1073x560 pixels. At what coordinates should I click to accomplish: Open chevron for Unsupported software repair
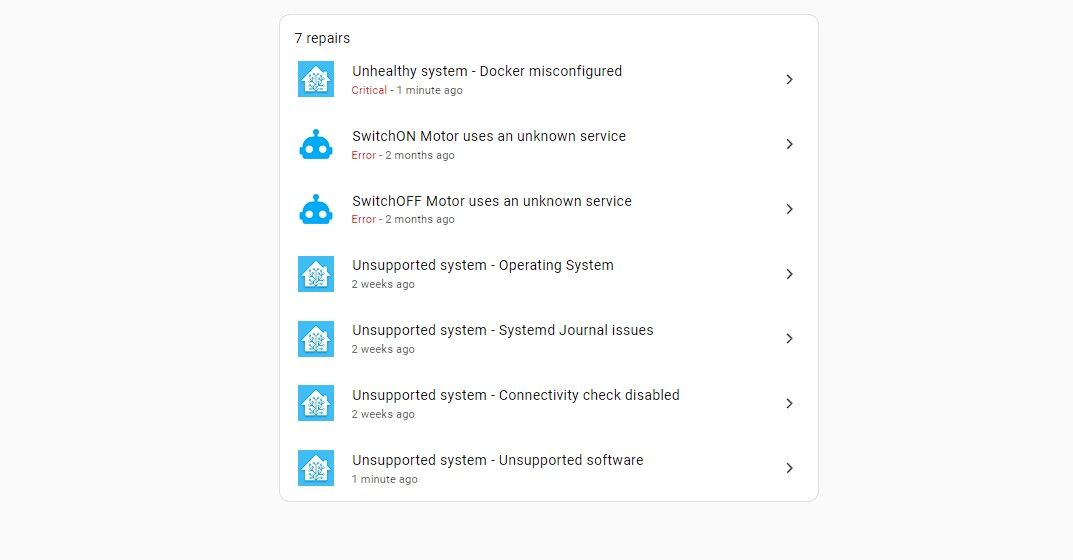(789, 468)
